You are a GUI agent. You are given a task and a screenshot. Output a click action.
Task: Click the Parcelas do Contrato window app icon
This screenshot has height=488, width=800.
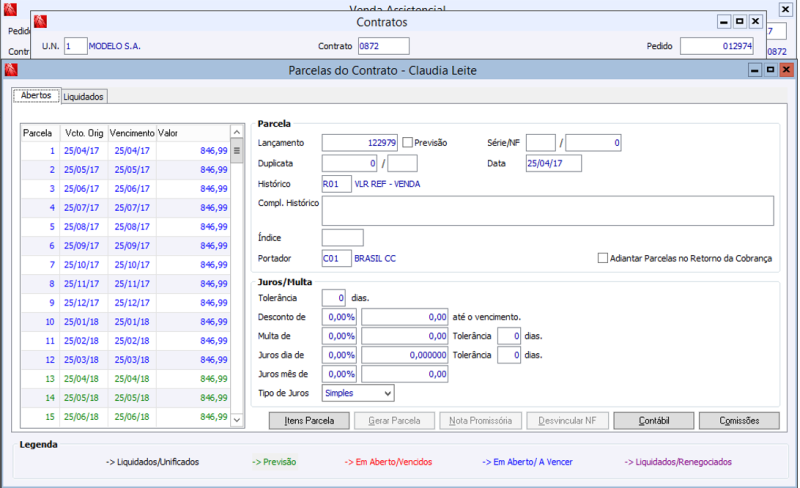[11, 70]
